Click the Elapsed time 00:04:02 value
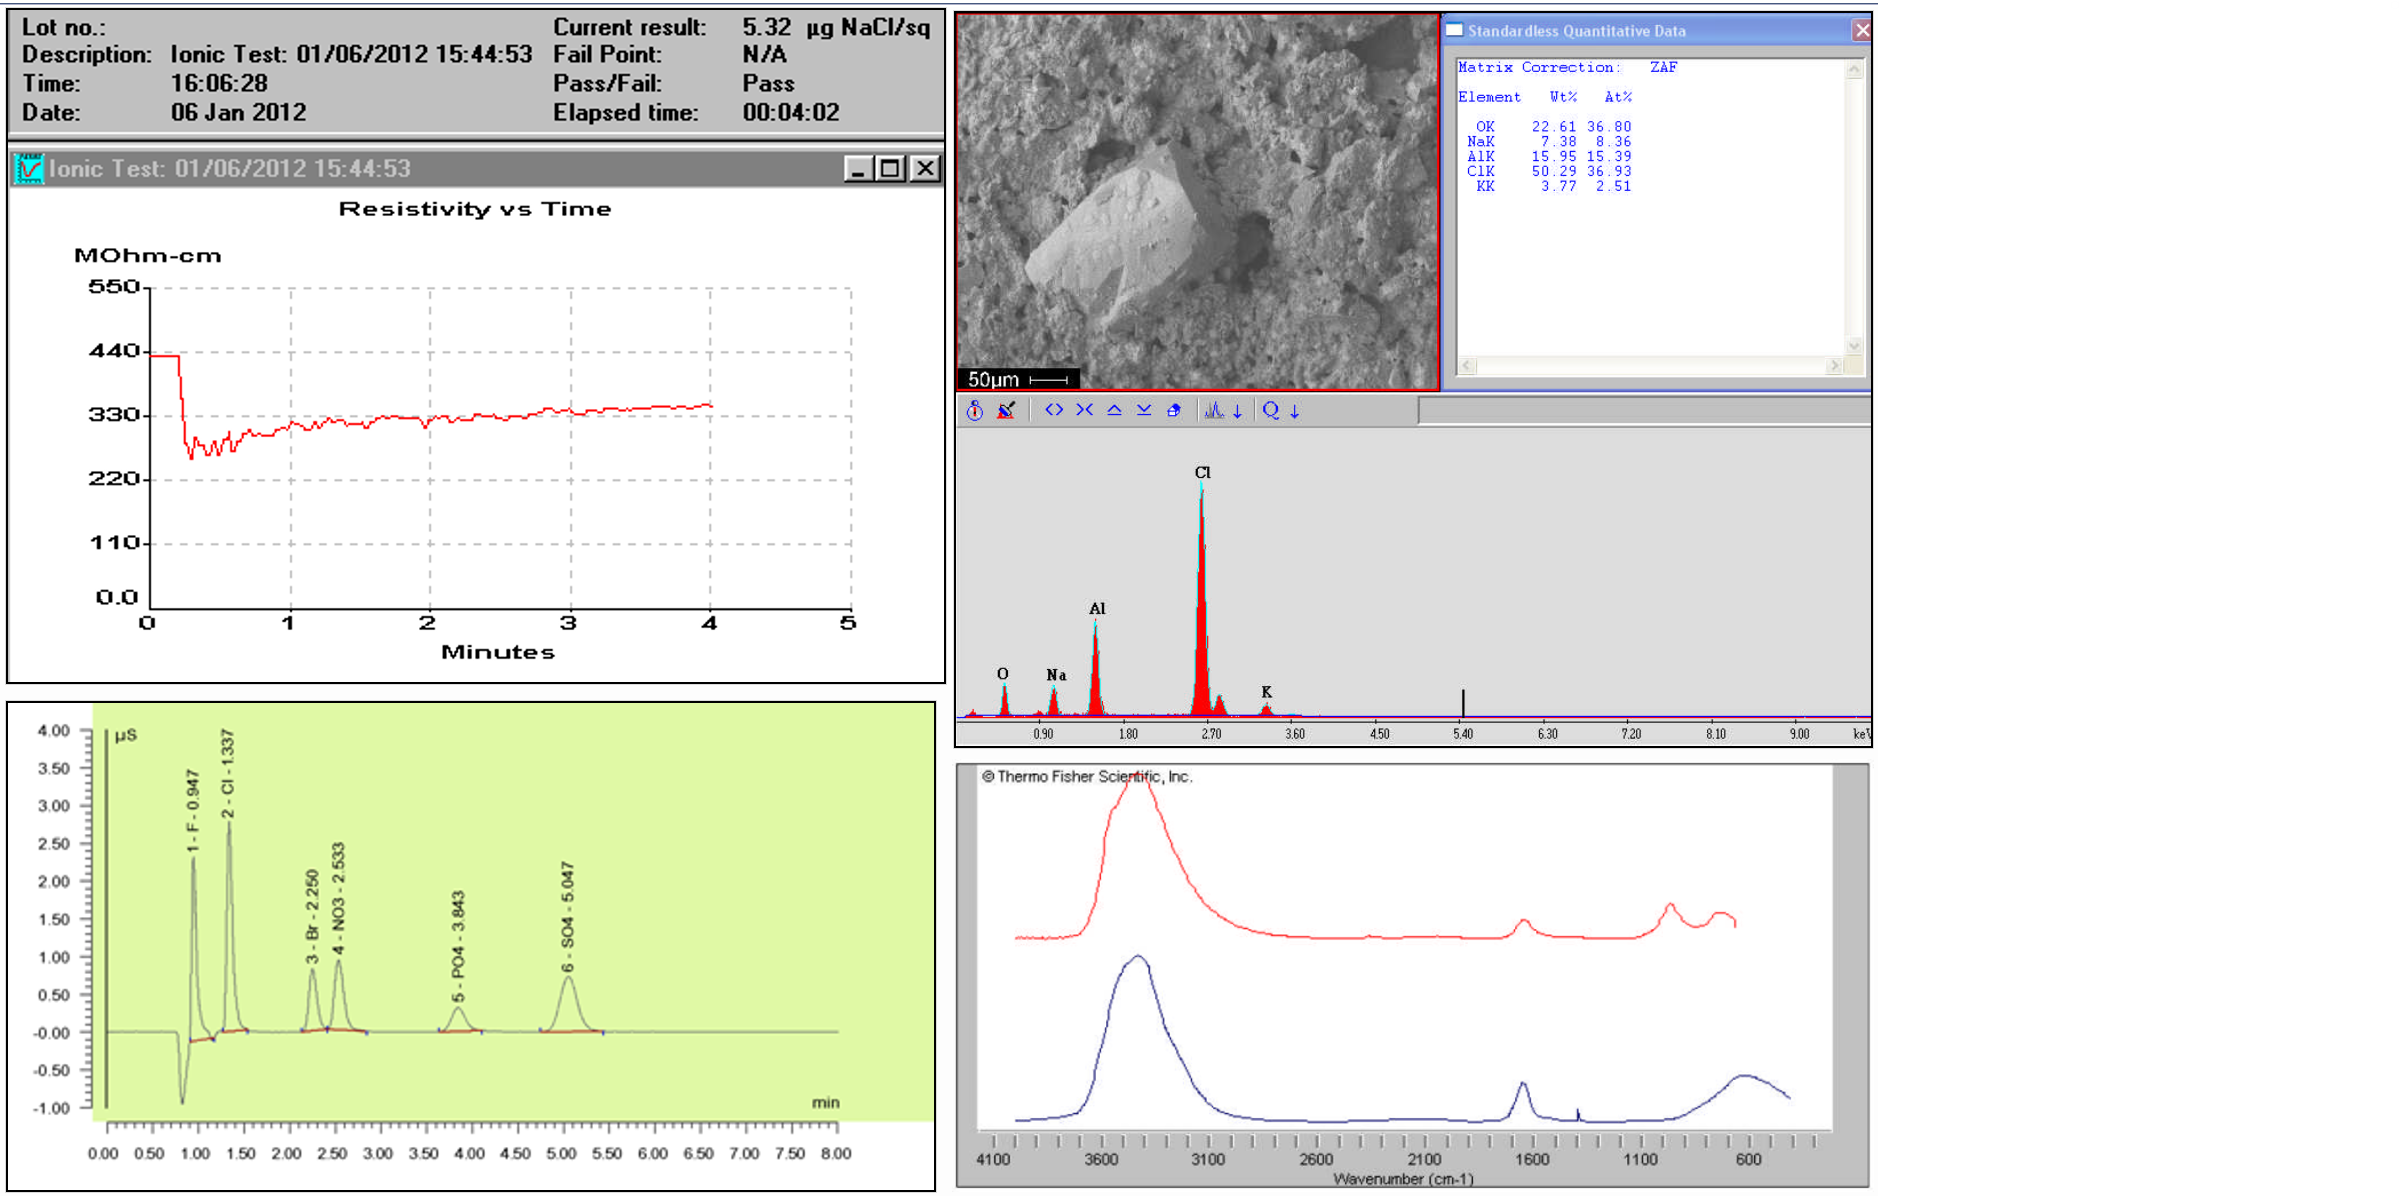Image resolution: width=2400 pixels, height=1196 pixels. [790, 112]
